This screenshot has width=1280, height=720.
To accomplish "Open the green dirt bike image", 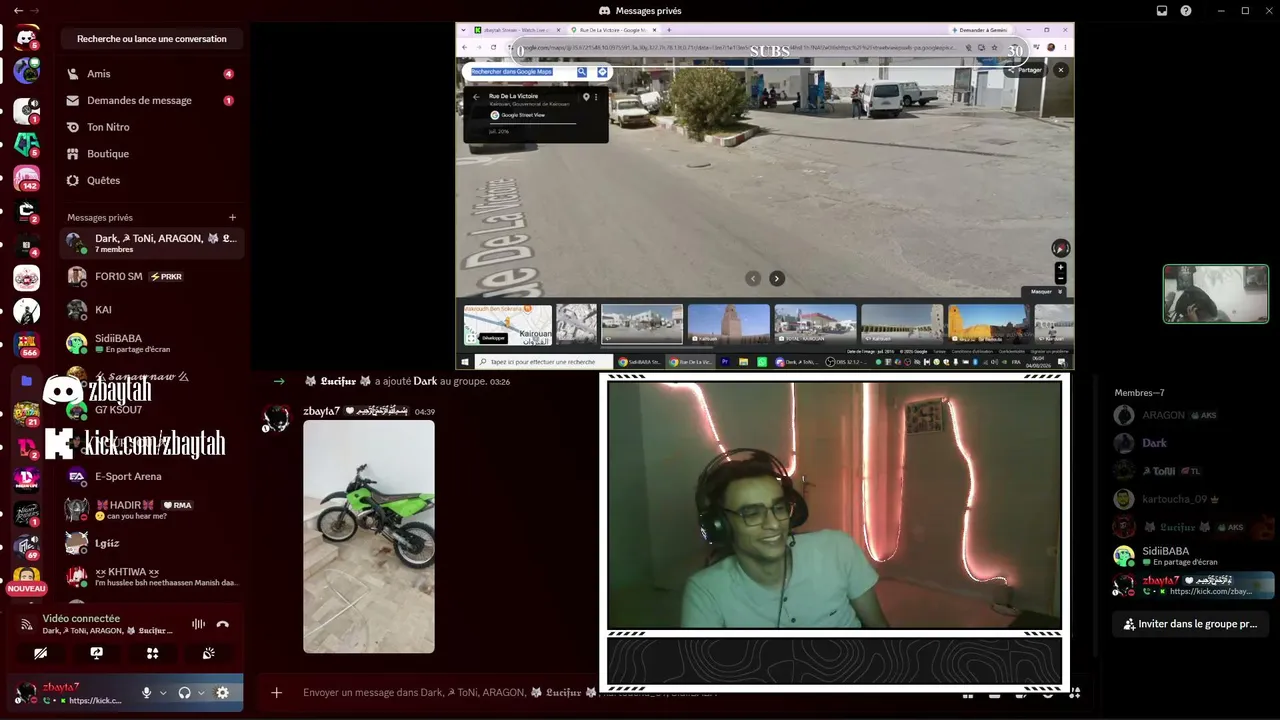I will [369, 537].
